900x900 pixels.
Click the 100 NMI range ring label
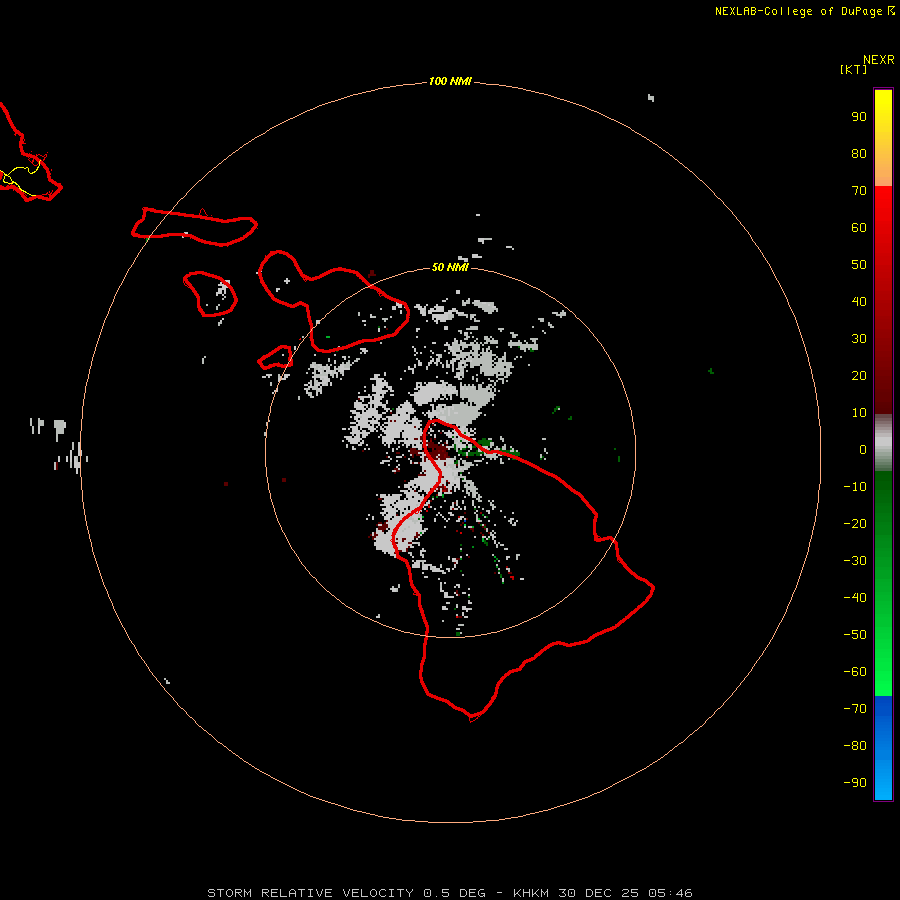point(449,82)
